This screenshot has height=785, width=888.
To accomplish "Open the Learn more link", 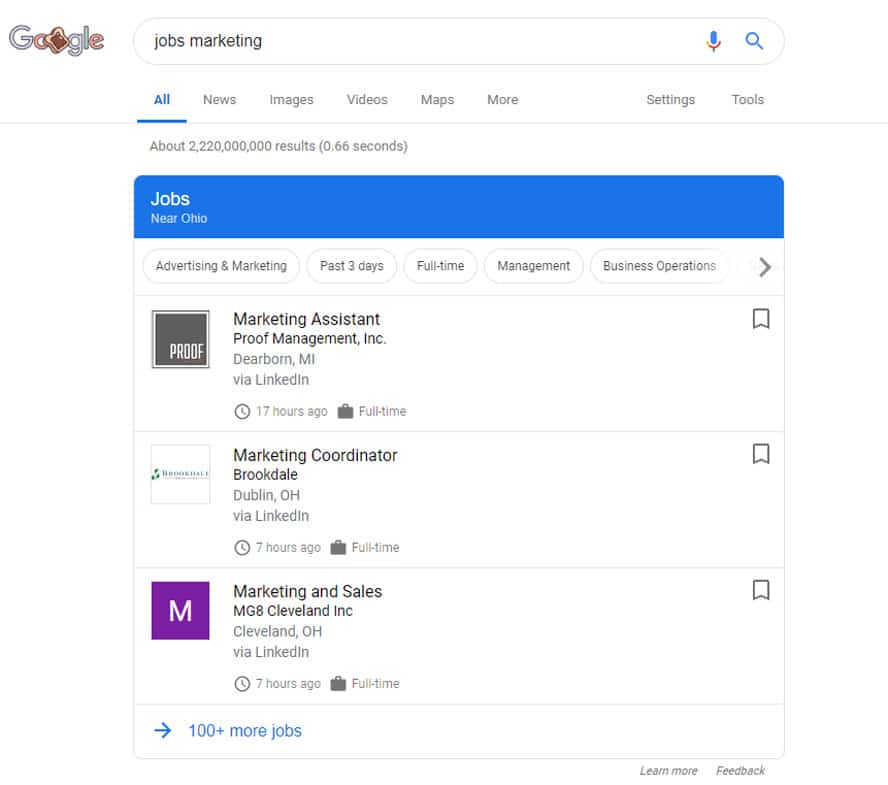I will point(668,771).
